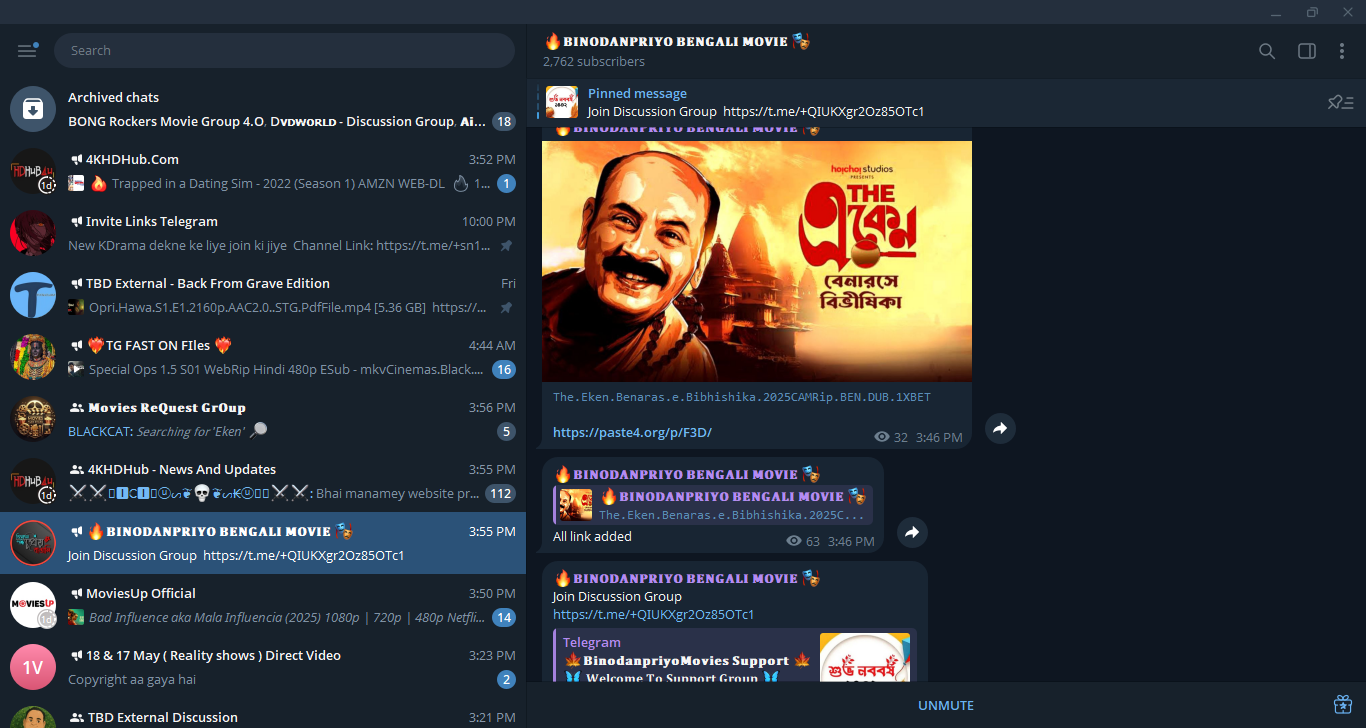The height and width of the screenshot is (728, 1366).
Task: Open TG FAST ON FIles channel
Action: 263,357
